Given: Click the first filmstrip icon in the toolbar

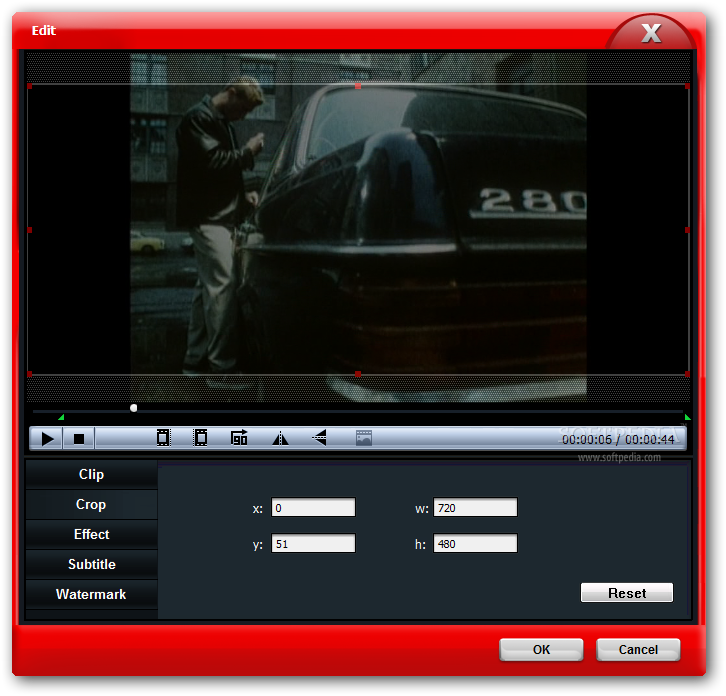Looking at the screenshot, I should click(x=163, y=438).
